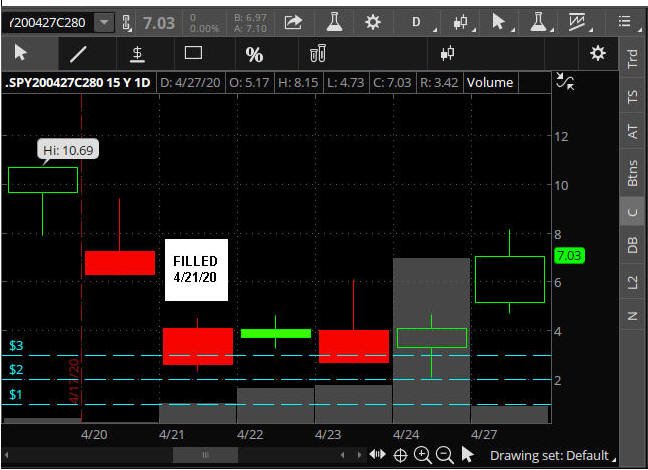
Task: Open the pointer cursor dropdown in top bar
Action: click(x=500, y=22)
